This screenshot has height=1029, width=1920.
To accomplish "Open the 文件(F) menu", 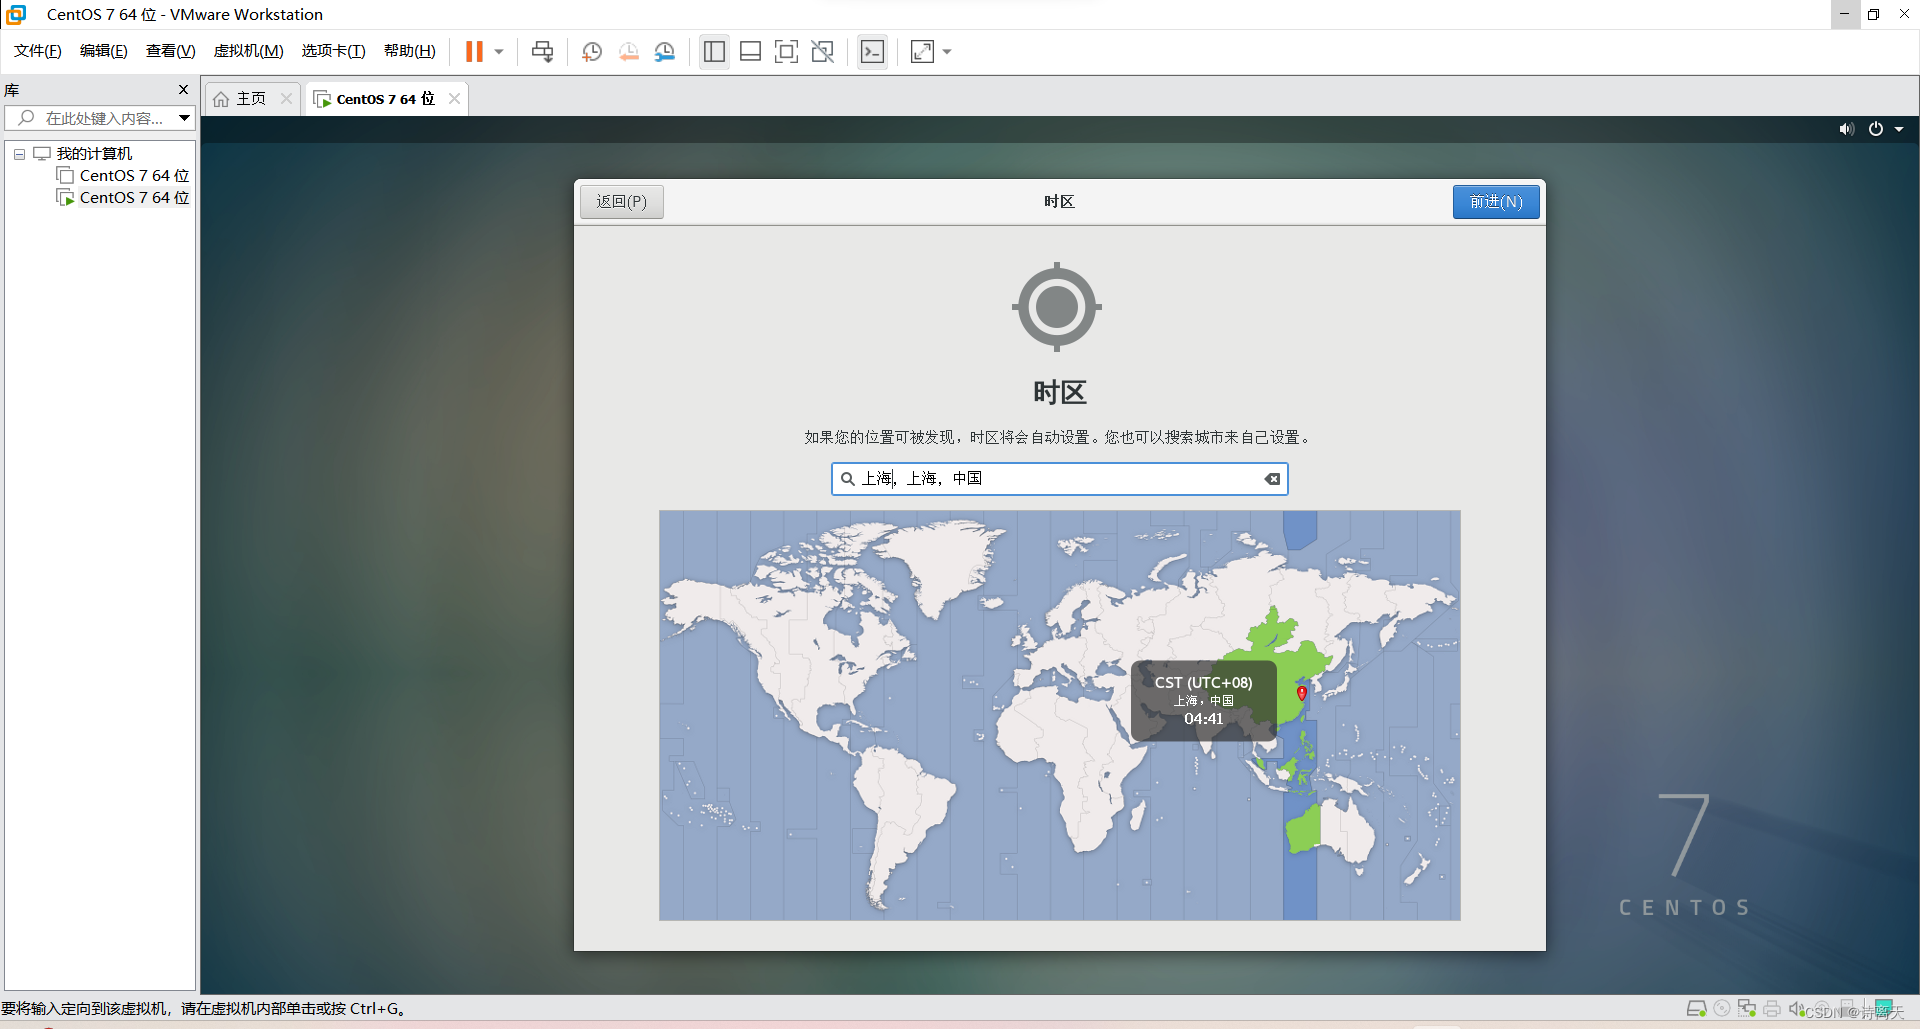I will coord(38,51).
